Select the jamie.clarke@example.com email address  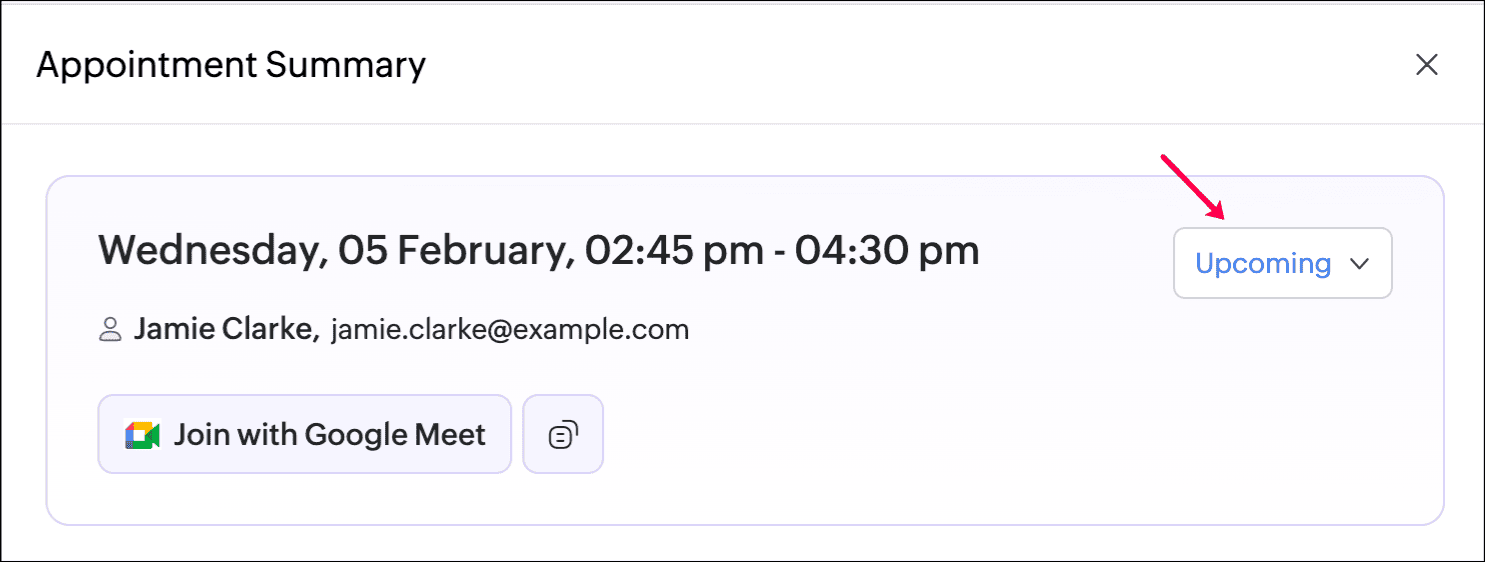tap(510, 330)
